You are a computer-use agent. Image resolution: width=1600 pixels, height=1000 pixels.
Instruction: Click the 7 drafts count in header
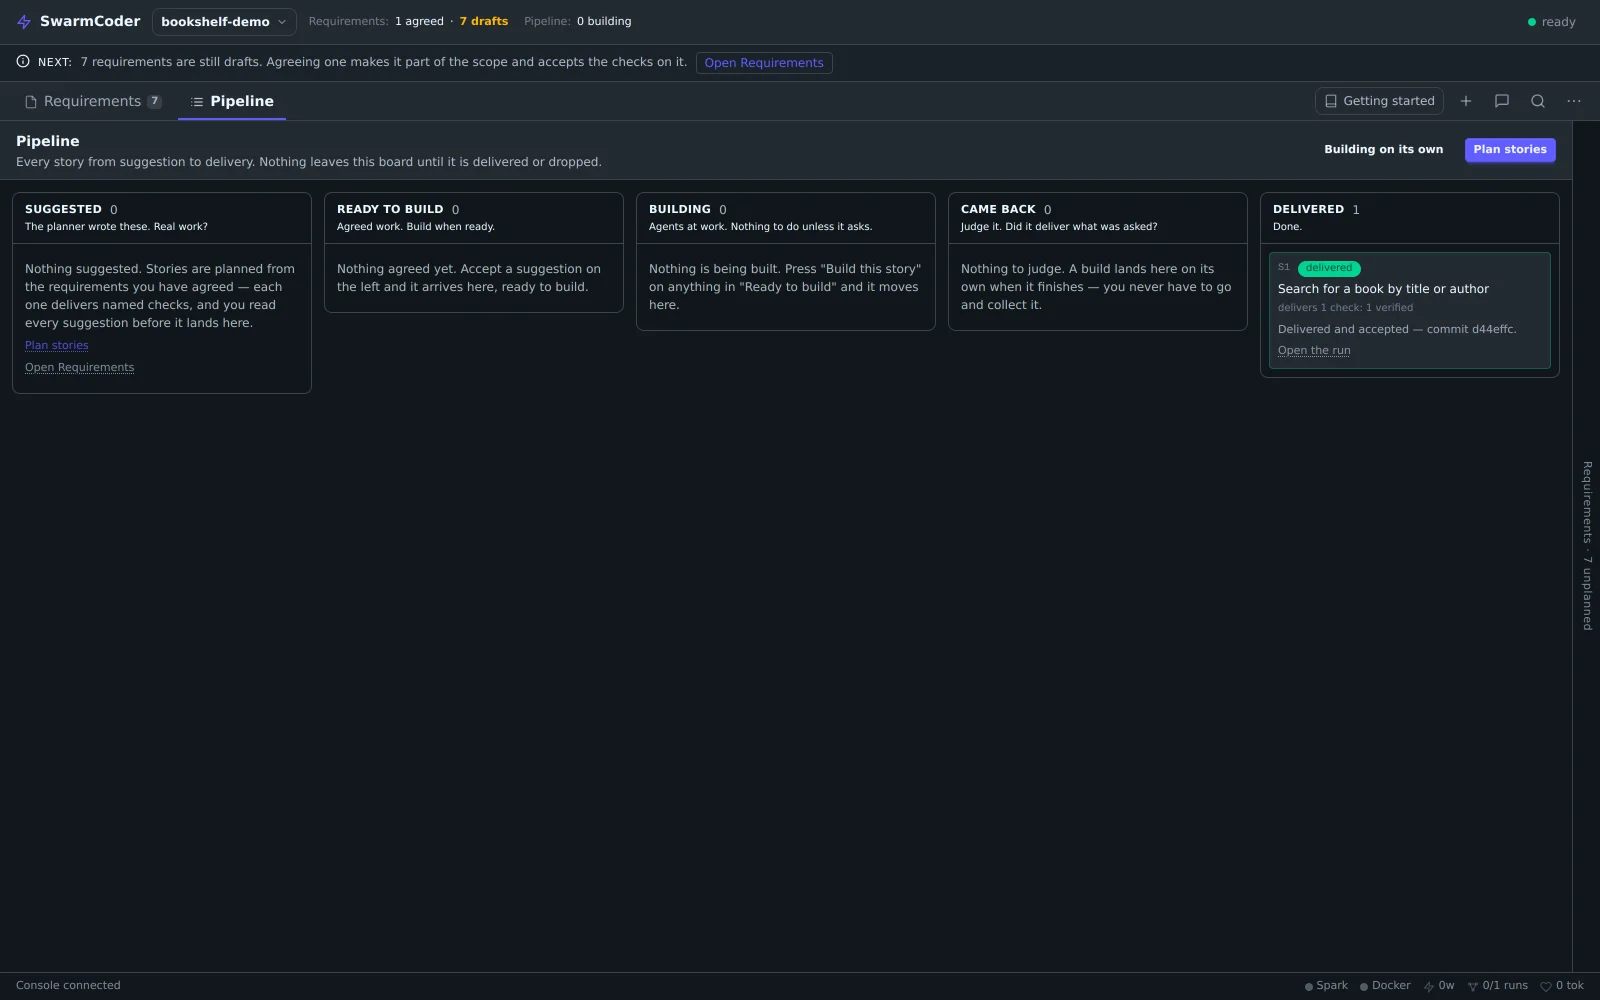(484, 22)
